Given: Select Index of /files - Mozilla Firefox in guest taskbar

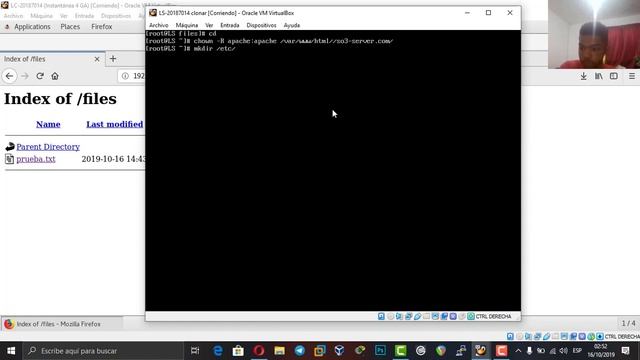Looking at the screenshot, I should (x=61, y=324).
